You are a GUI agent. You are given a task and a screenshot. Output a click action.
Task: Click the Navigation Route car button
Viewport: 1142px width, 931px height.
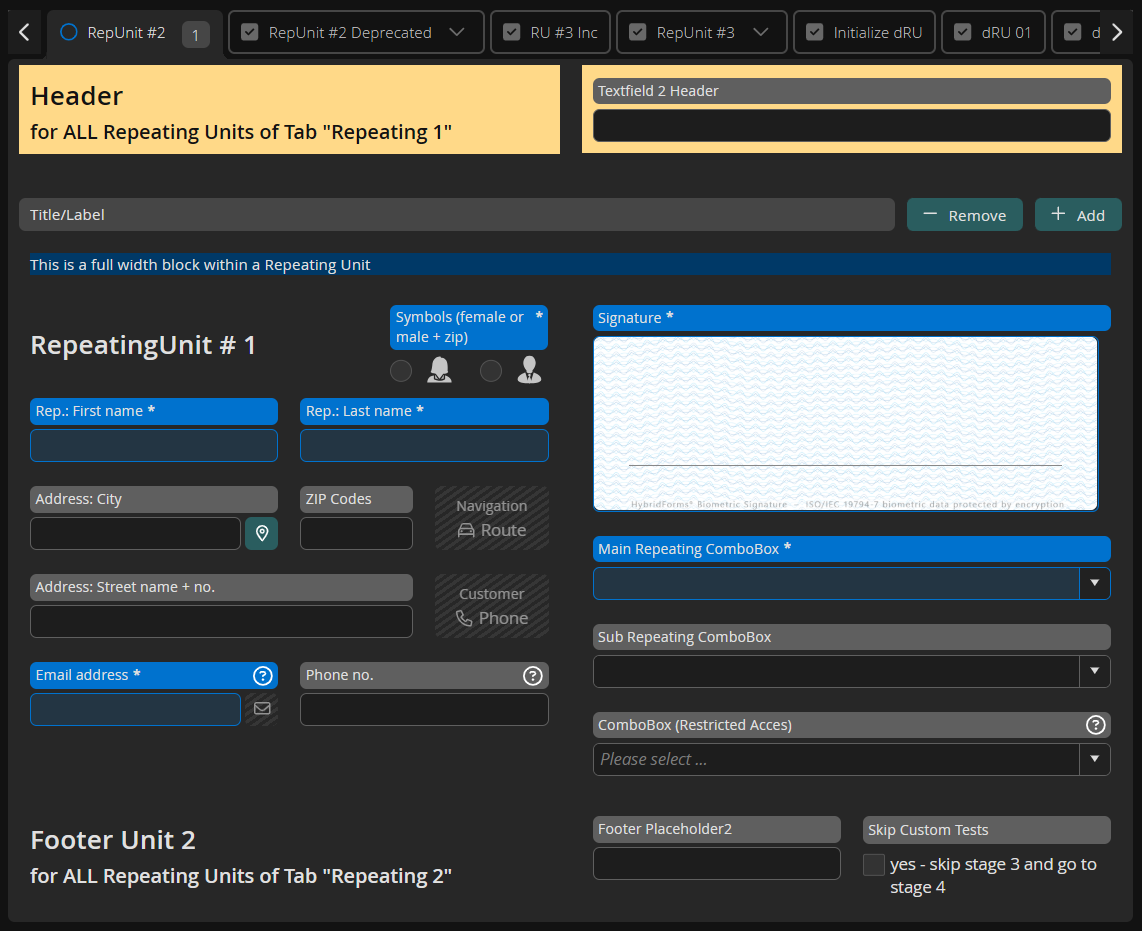pos(492,518)
